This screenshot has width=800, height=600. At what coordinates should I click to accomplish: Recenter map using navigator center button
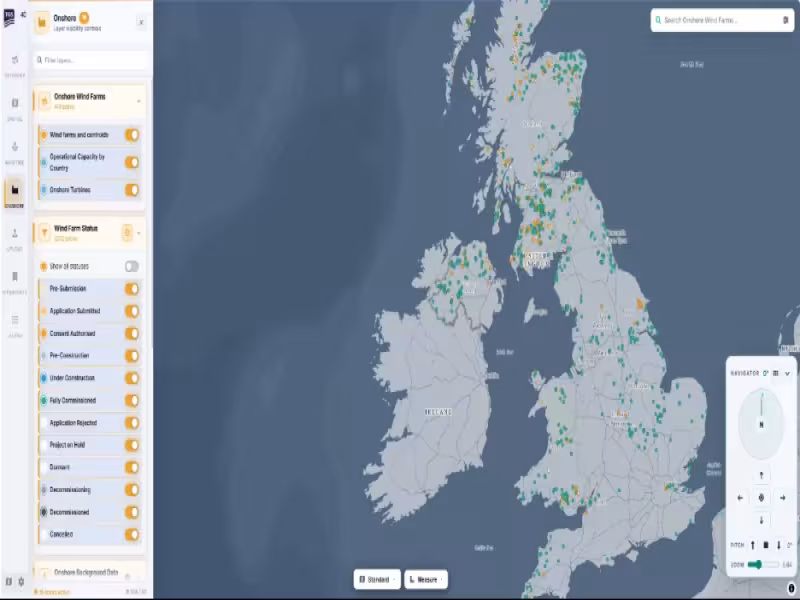pyautogui.click(x=761, y=498)
